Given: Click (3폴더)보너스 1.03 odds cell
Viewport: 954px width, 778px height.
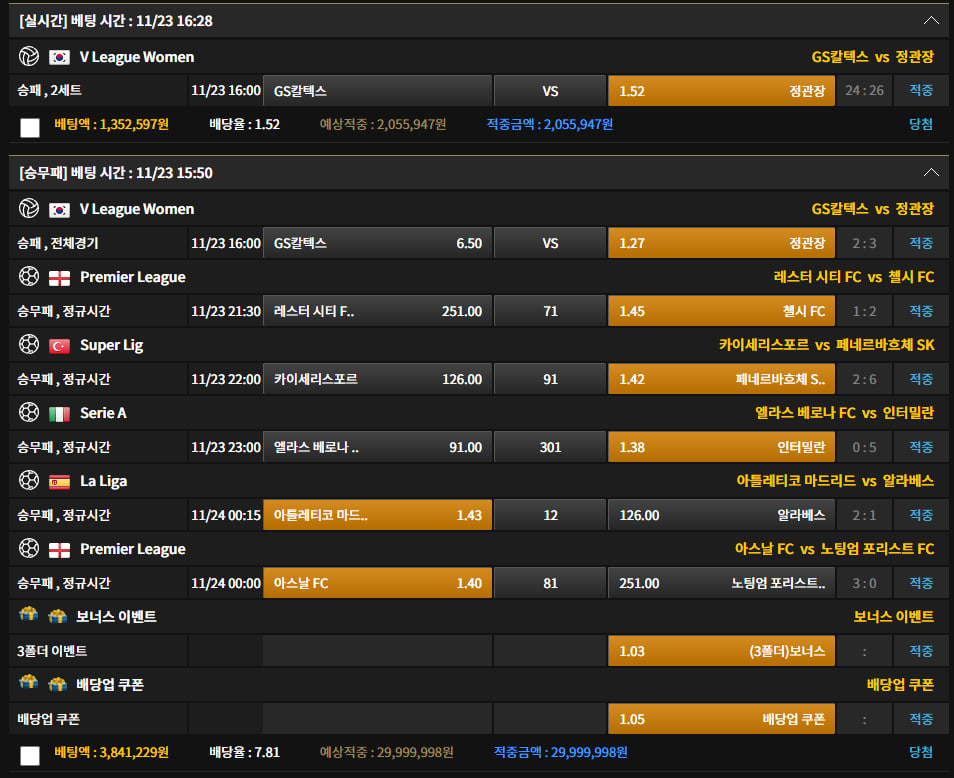Looking at the screenshot, I should point(720,651).
